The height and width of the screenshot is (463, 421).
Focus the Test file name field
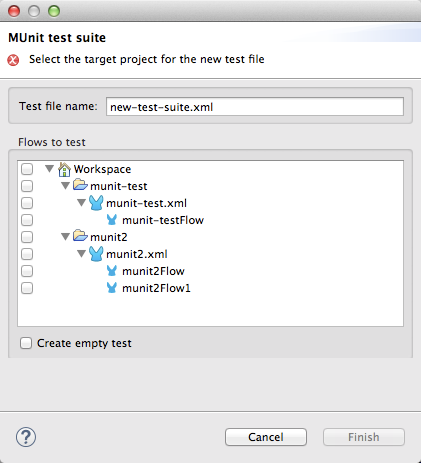(255, 107)
